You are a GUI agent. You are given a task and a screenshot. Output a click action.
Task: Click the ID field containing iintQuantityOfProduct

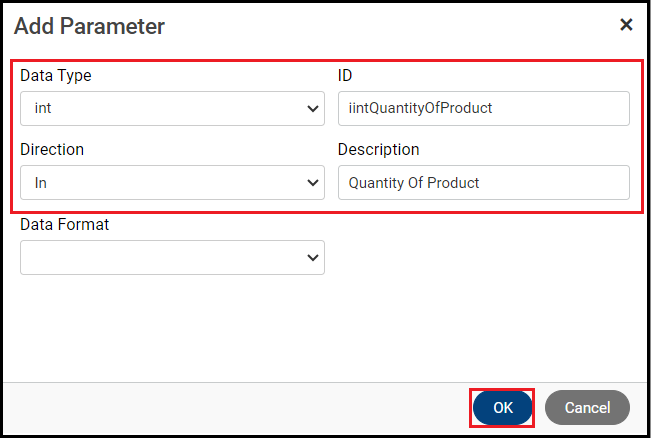point(484,109)
